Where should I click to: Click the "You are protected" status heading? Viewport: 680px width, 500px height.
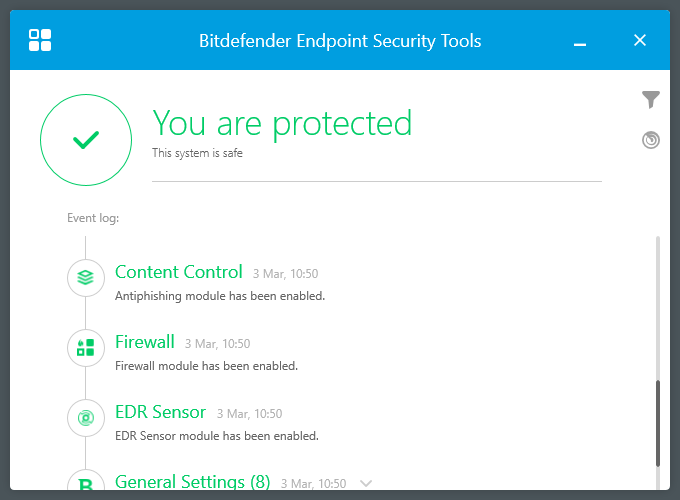(x=282, y=123)
